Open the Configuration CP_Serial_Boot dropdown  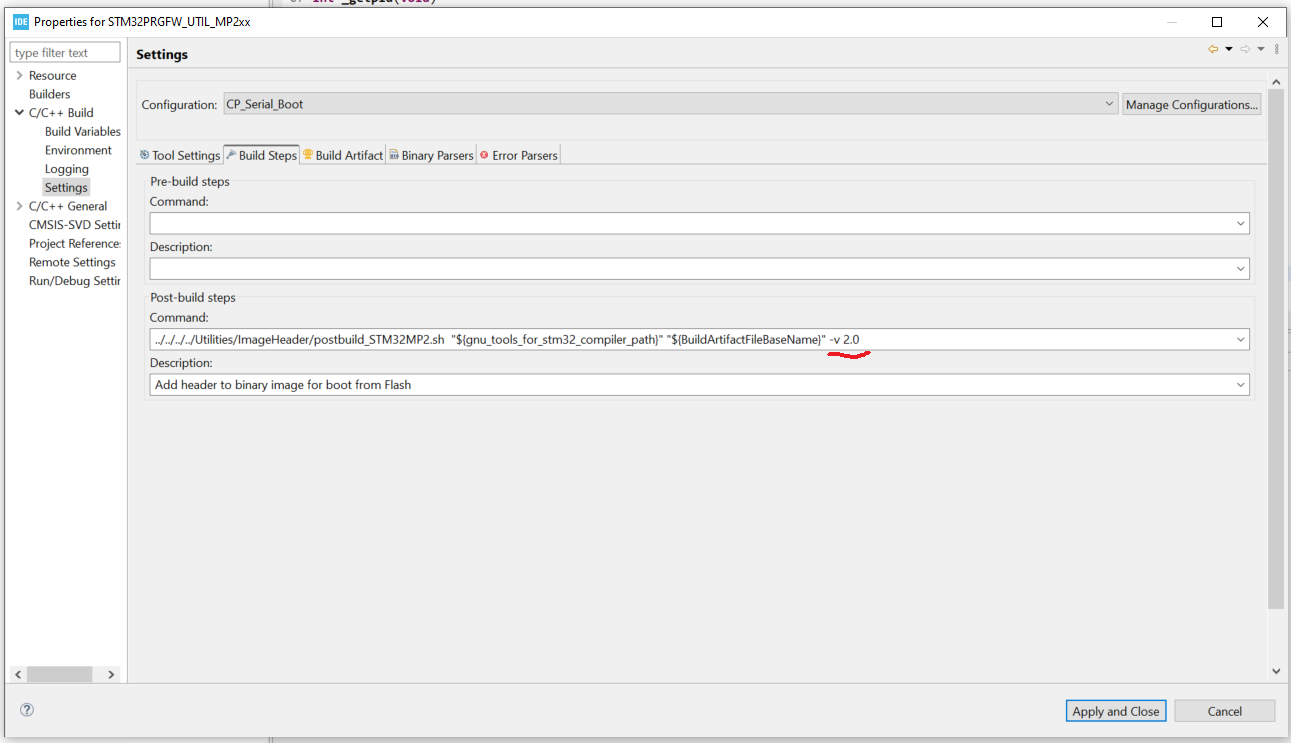click(669, 104)
